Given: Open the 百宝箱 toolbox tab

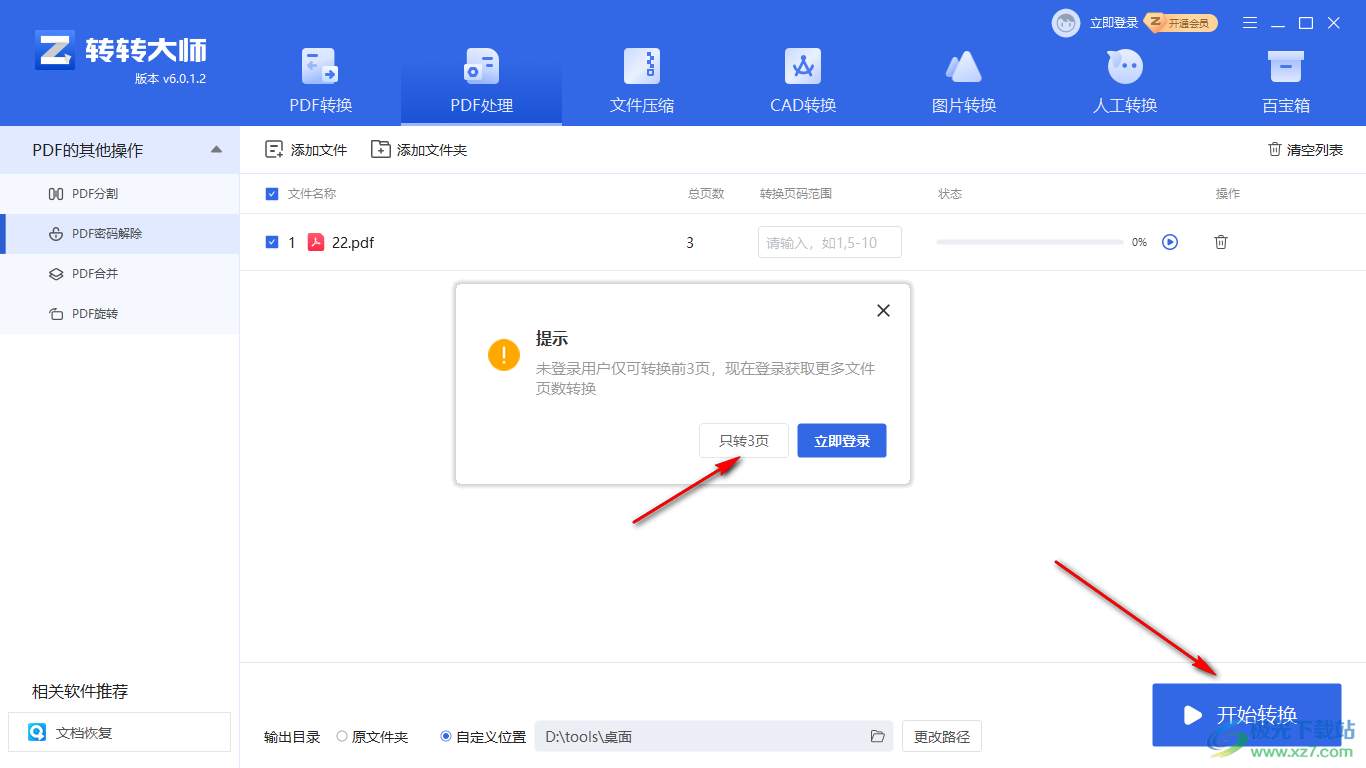Looking at the screenshot, I should point(1286,82).
